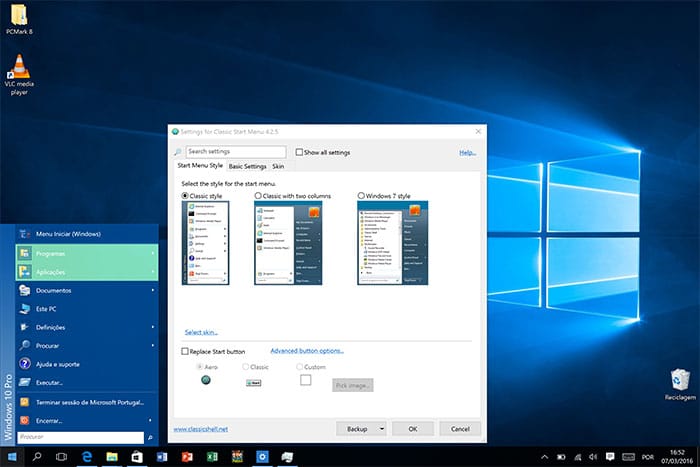Visit www.classicshell.net link
Image resolution: width=700 pixels, height=467 pixels.
pos(200,429)
